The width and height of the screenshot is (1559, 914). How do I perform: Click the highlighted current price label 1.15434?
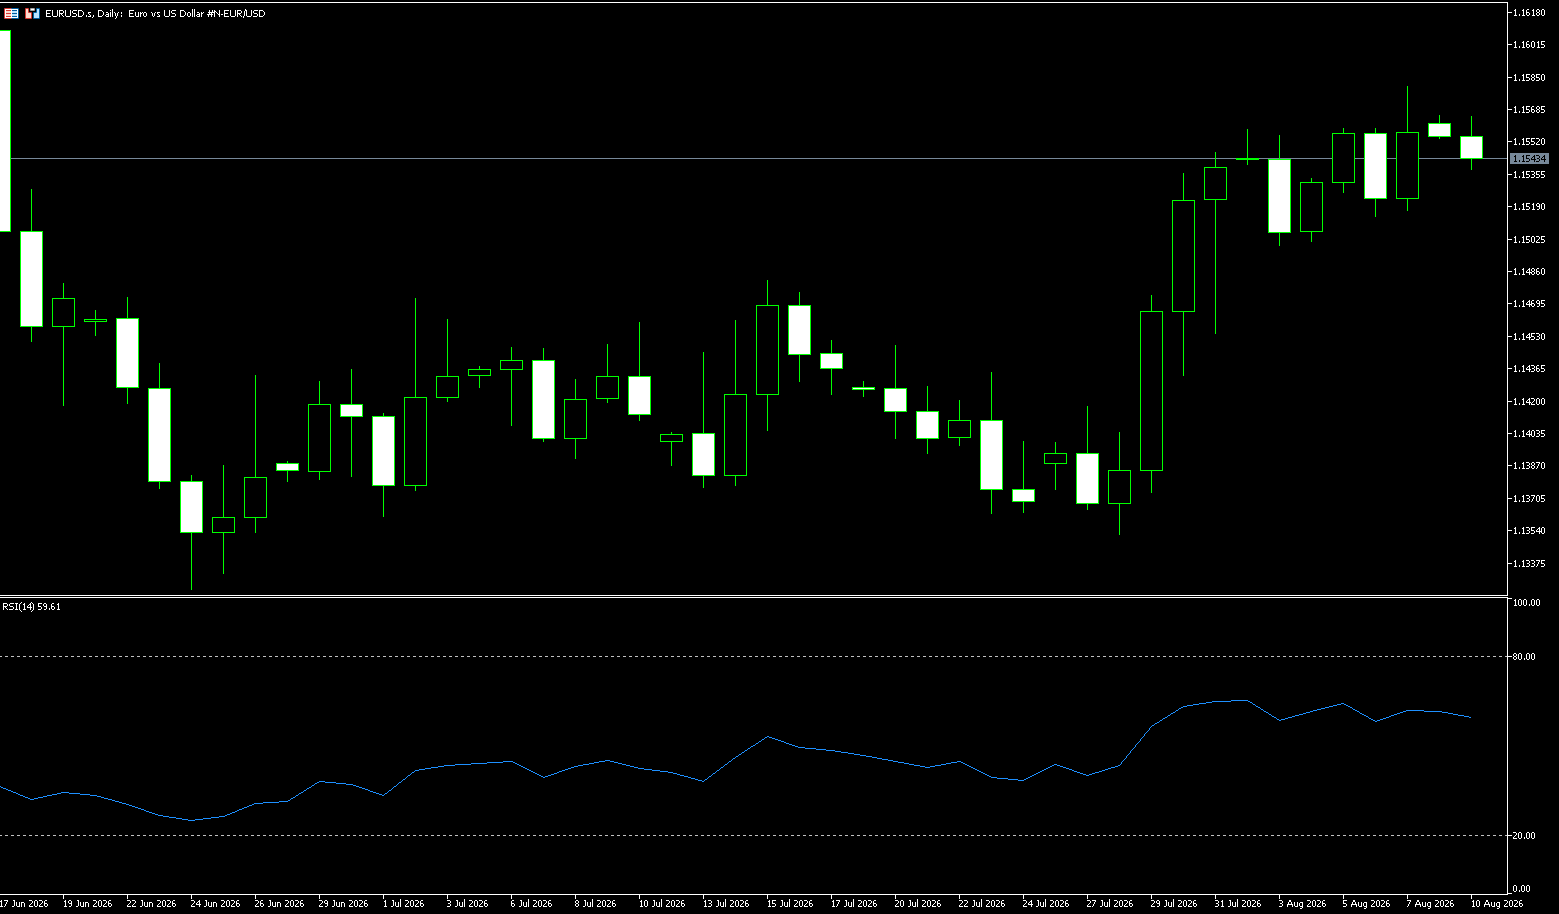[x=1529, y=159]
